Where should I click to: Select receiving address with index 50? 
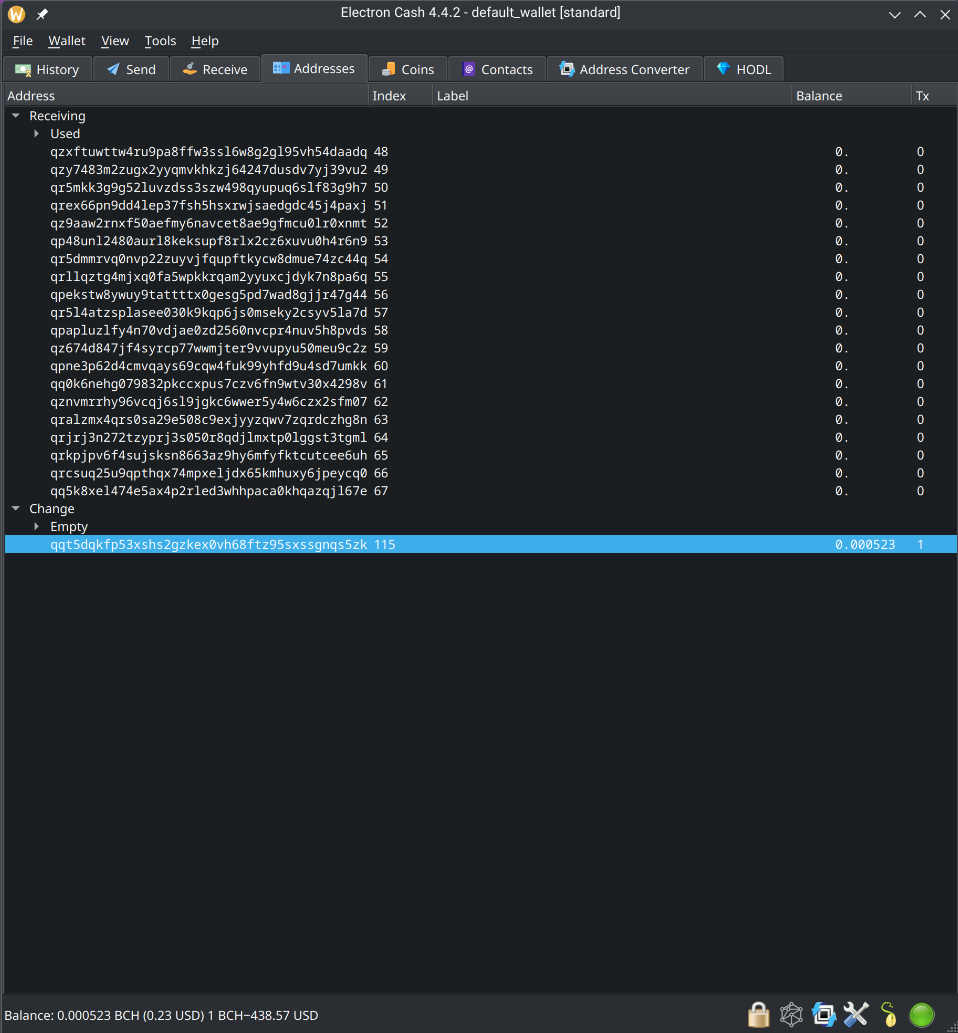(480, 187)
